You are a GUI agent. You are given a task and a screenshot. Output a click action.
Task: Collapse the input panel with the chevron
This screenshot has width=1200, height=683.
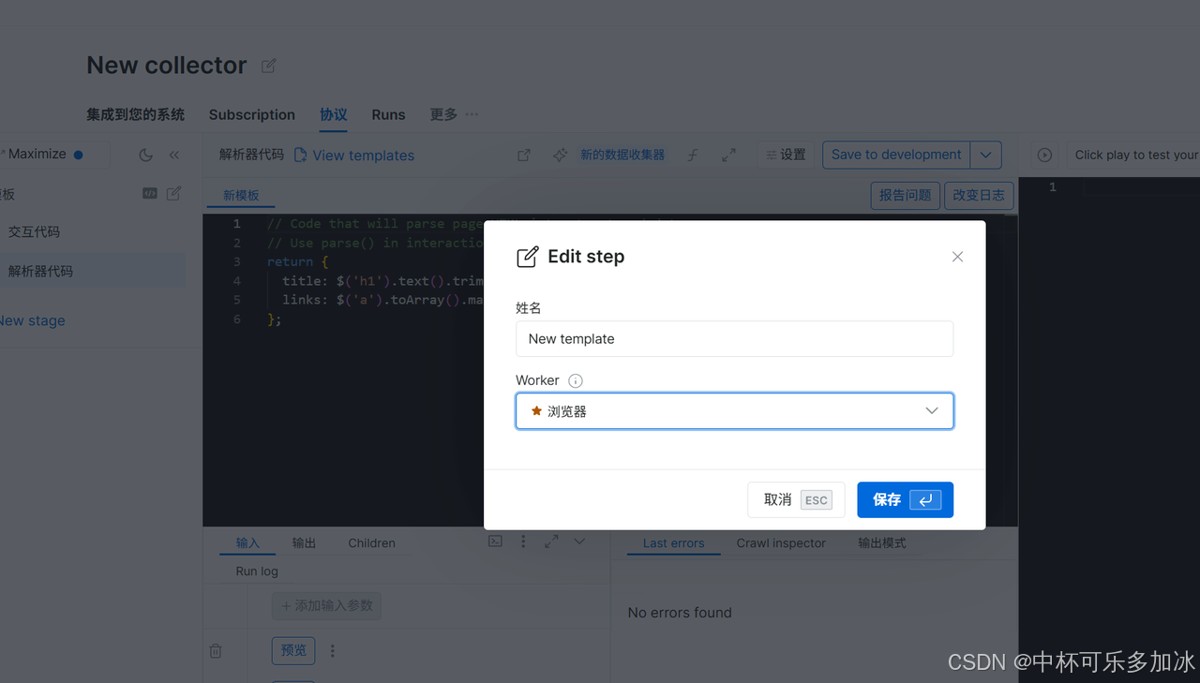579,541
